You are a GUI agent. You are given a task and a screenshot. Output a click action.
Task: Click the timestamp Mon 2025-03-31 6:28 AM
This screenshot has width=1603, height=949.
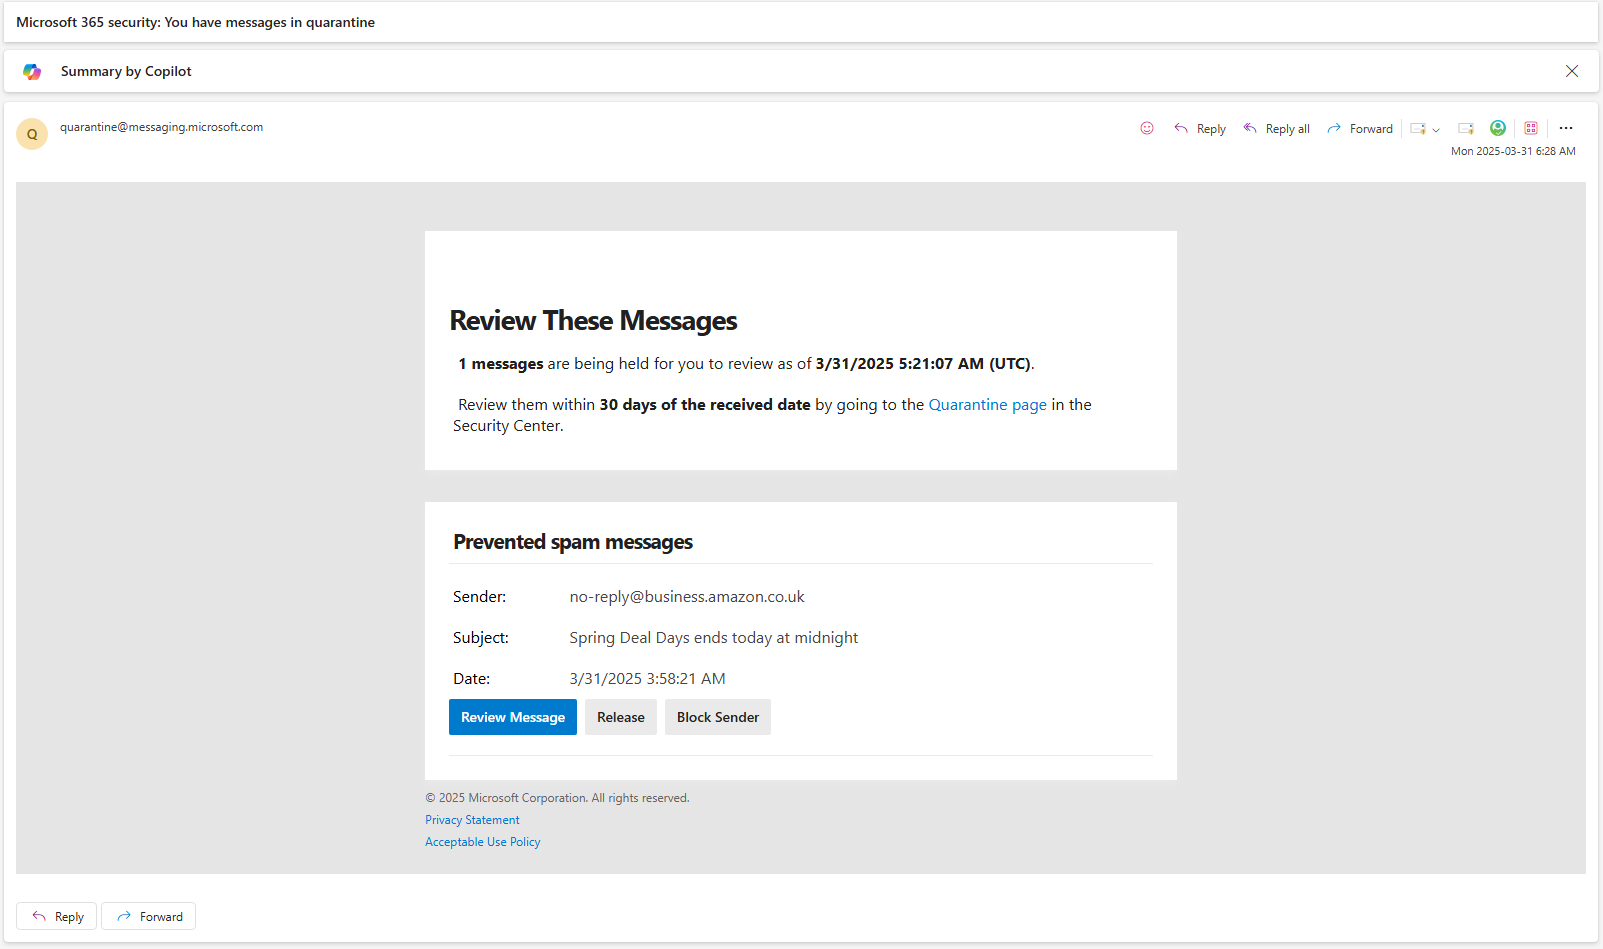[1513, 151]
